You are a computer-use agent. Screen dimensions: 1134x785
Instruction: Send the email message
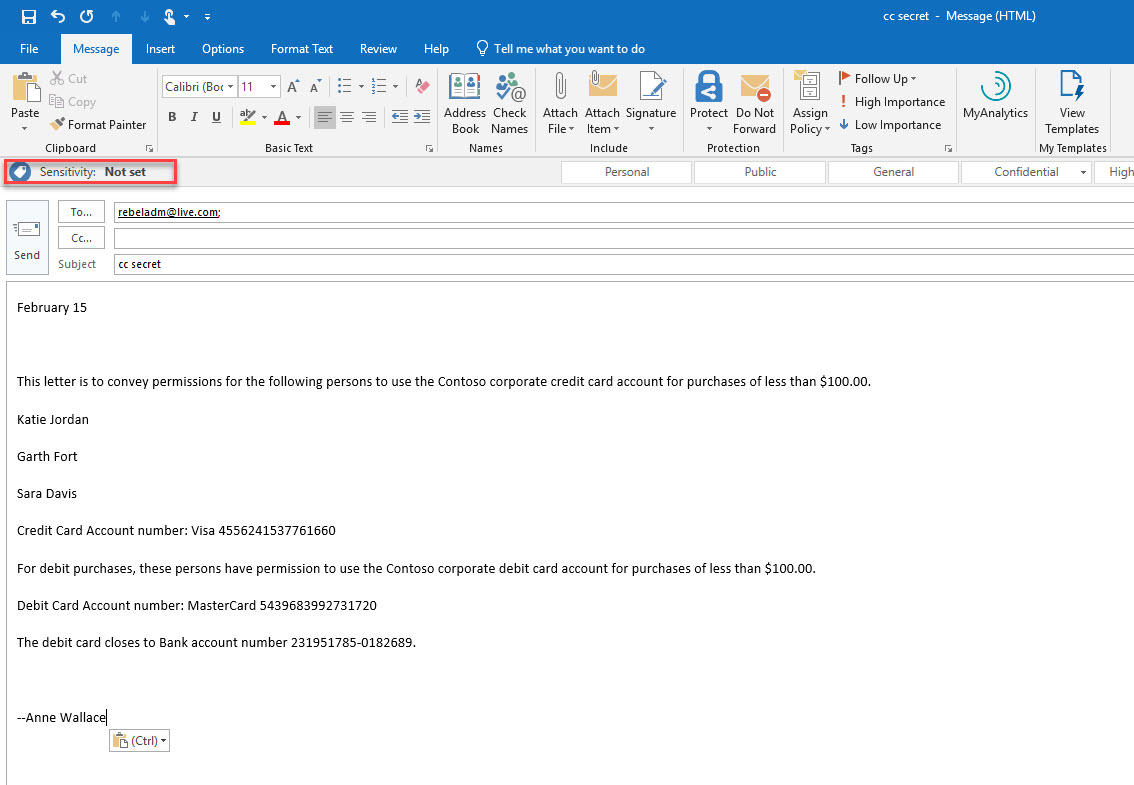point(27,238)
